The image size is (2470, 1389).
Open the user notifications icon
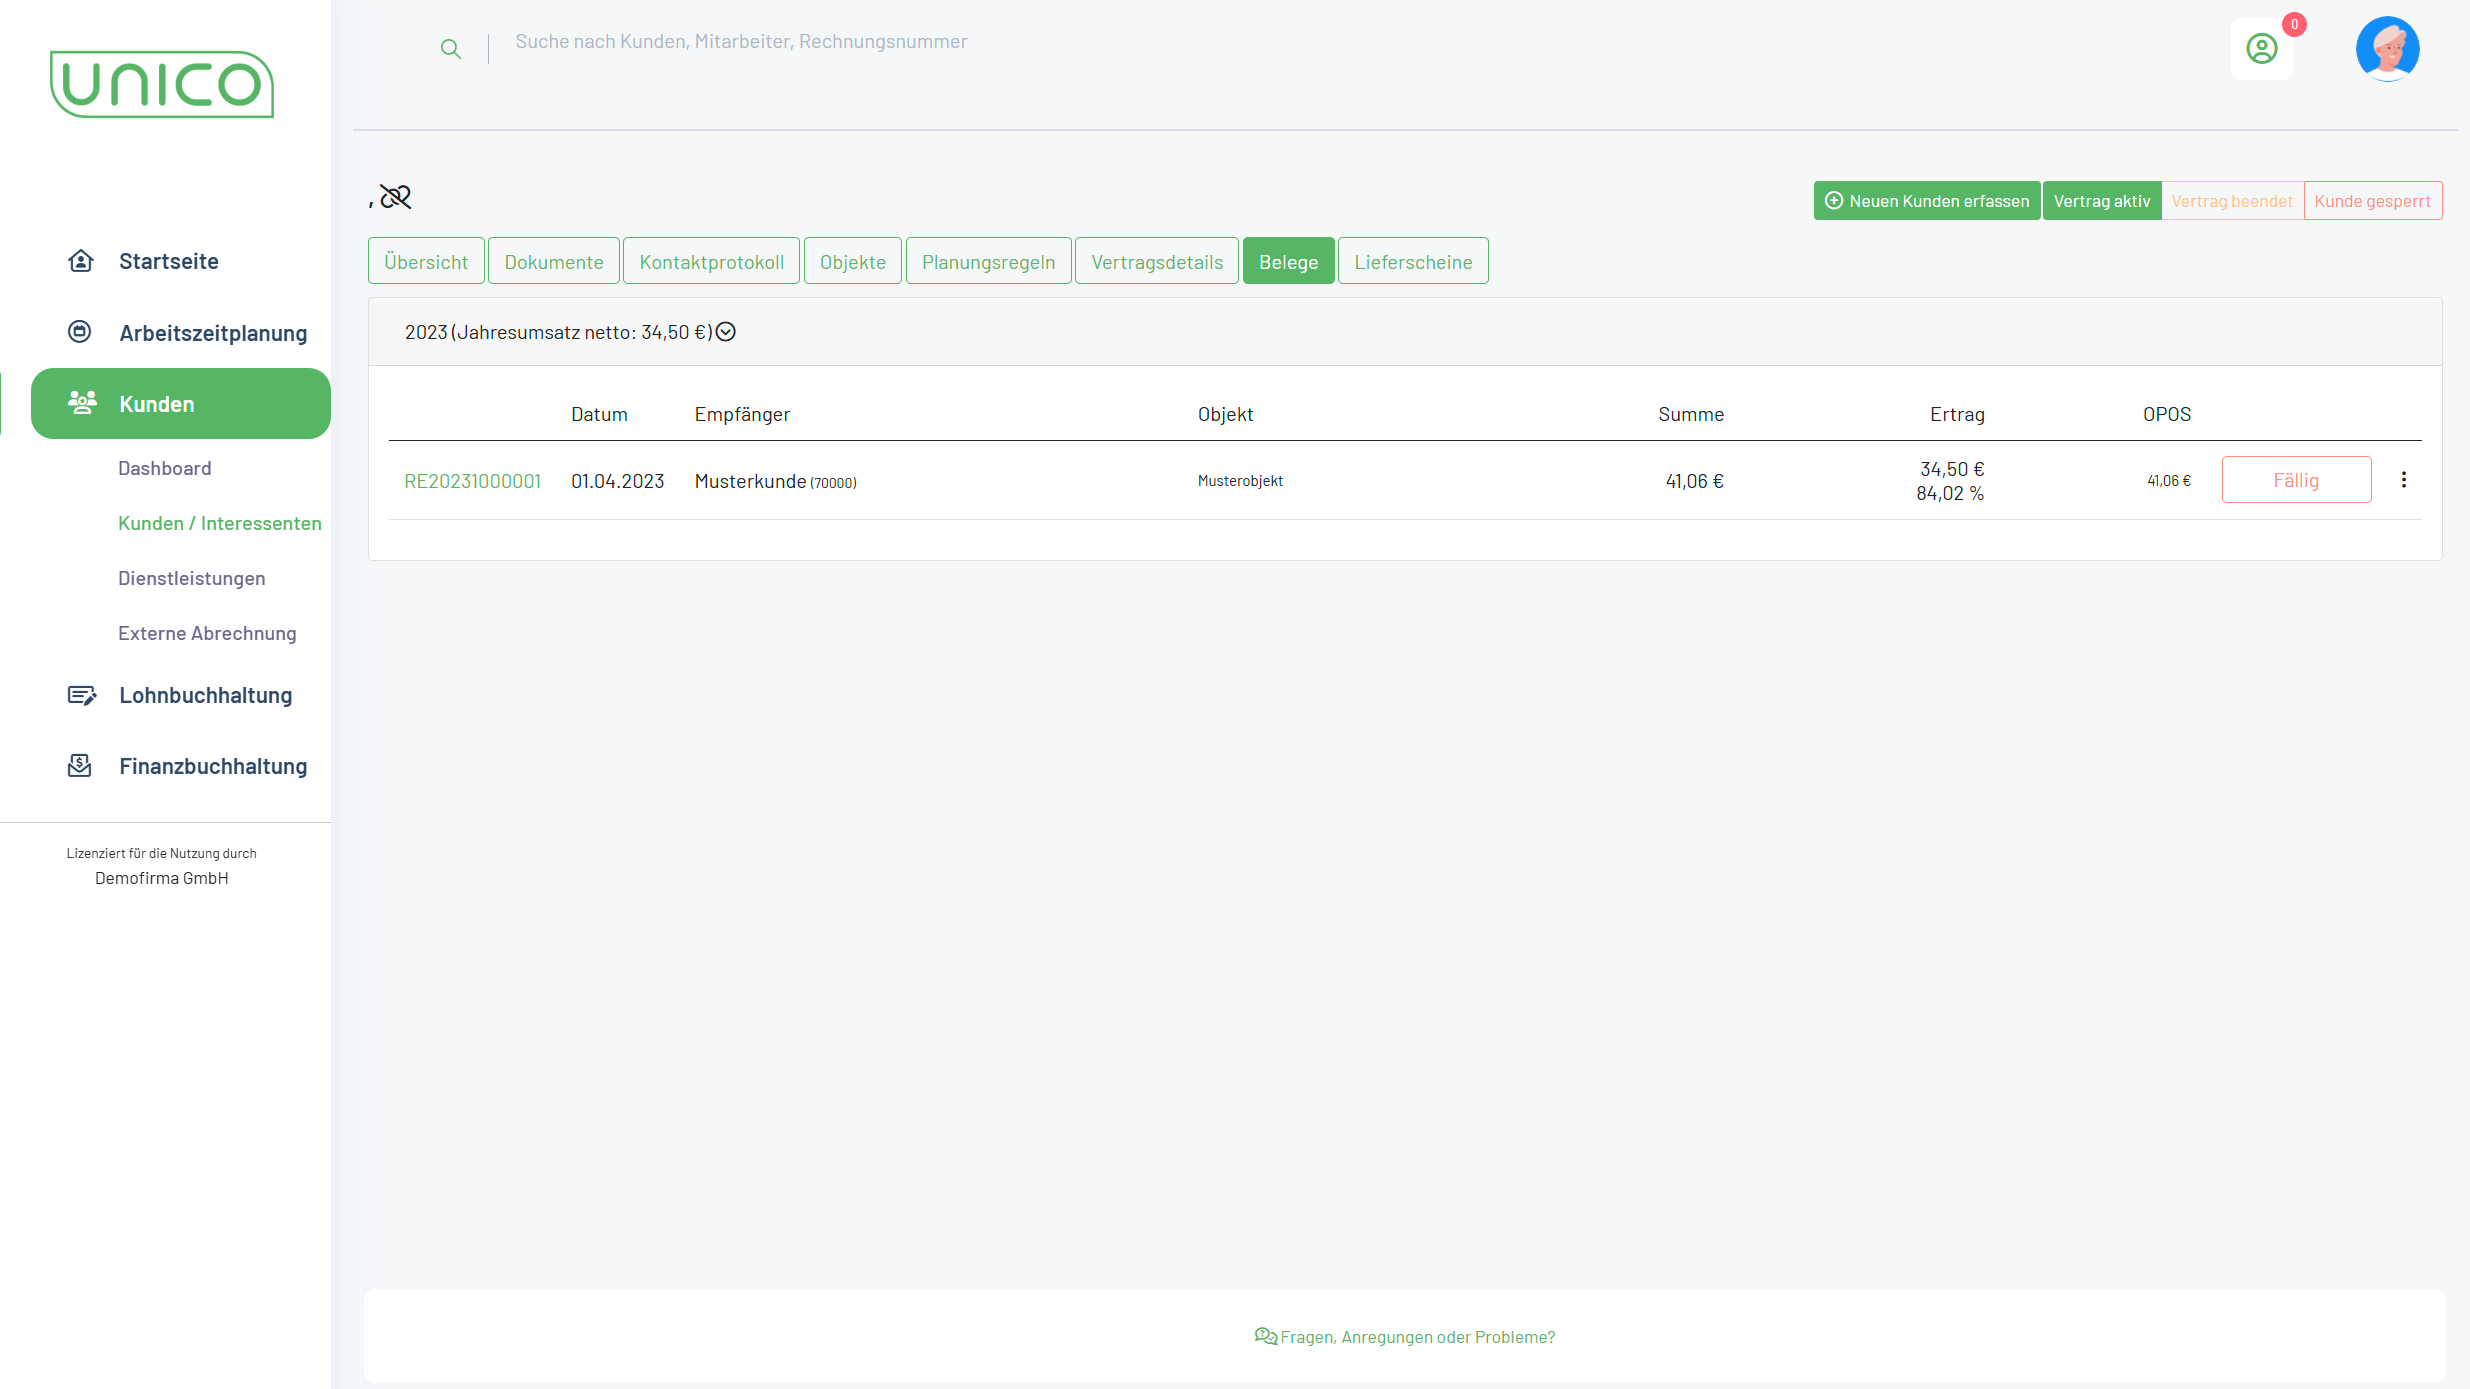[2261, 49]
